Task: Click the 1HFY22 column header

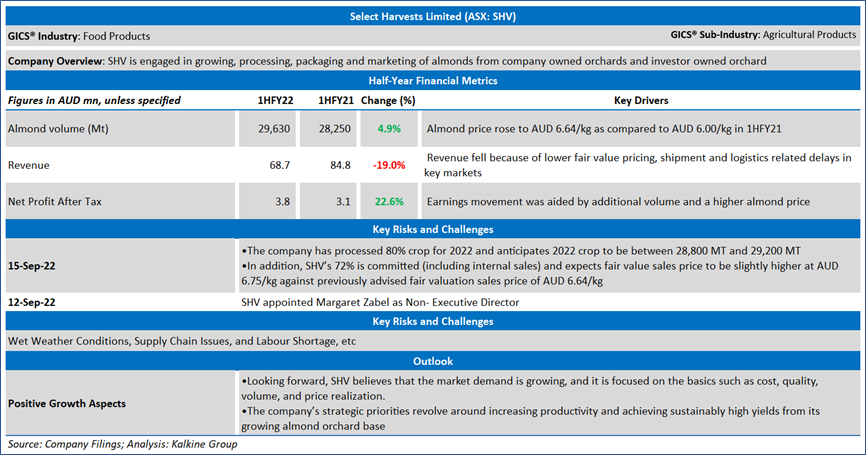Action: click(275, 100)
